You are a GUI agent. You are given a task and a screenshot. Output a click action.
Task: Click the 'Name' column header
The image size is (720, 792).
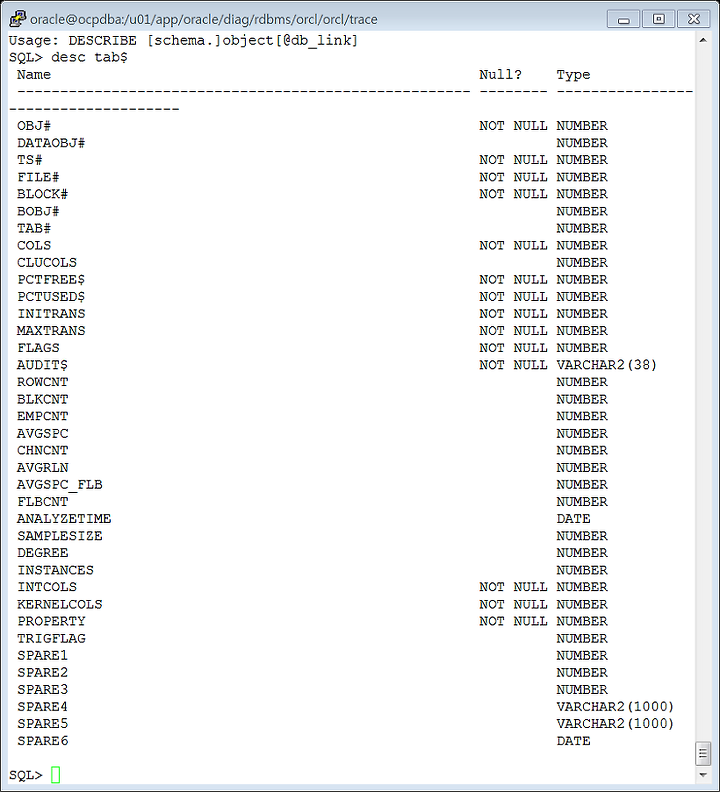34,75
